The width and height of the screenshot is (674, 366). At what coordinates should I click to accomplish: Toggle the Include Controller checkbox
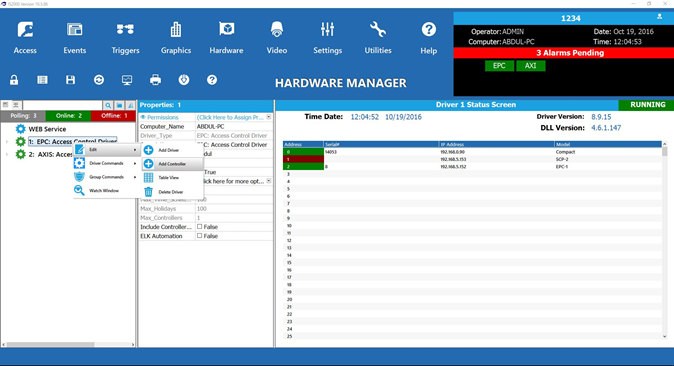199,226
